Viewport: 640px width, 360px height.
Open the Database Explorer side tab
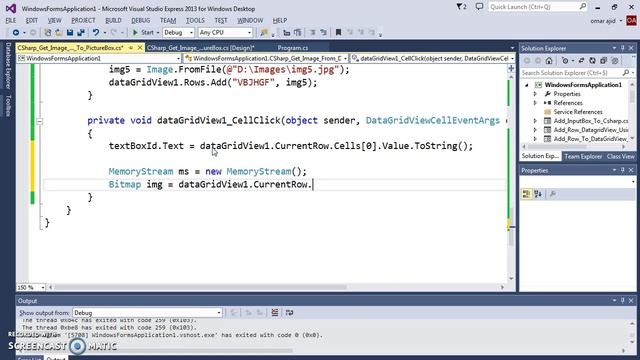click(8, 66)
